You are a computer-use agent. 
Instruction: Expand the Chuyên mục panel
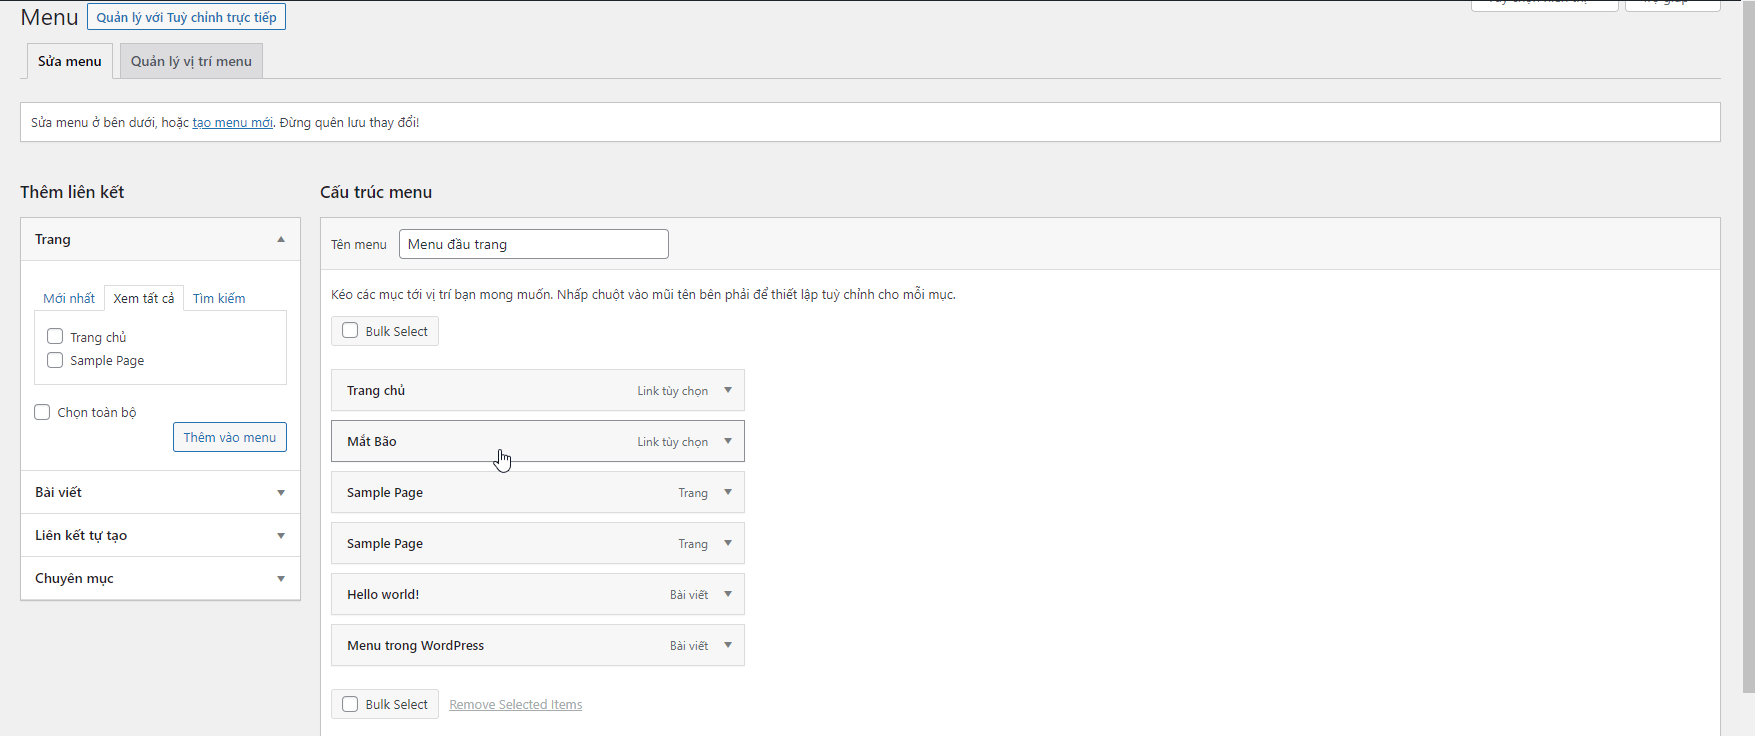pyautogui.click(x=281, y=579)
